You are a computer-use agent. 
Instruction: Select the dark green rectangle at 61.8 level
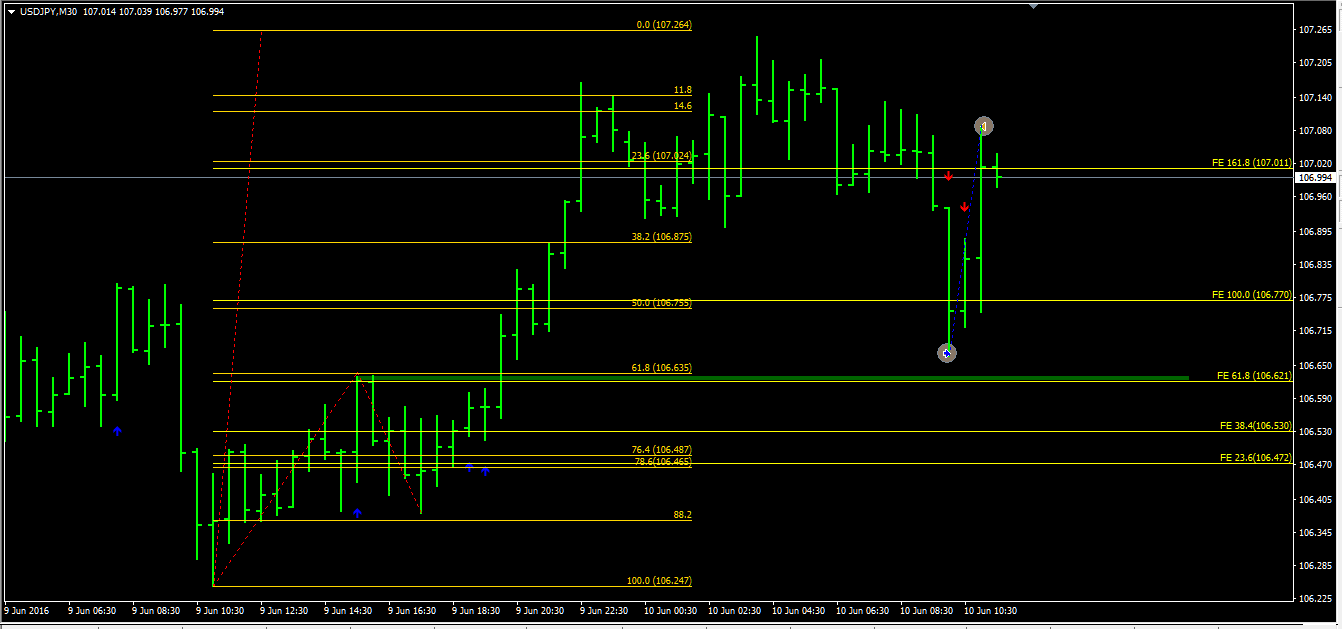point(773,378)
